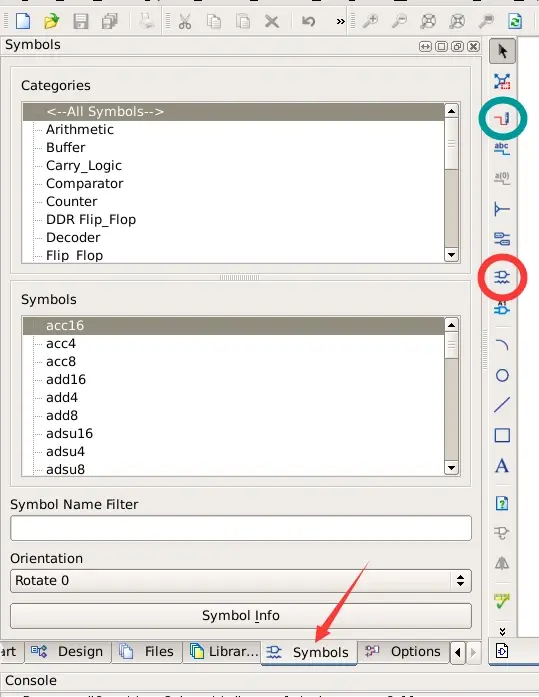Viewport: 539px width, 697px height.
Task: Pick the Add Bus Tap tool
Action: (x=502, y=208)
